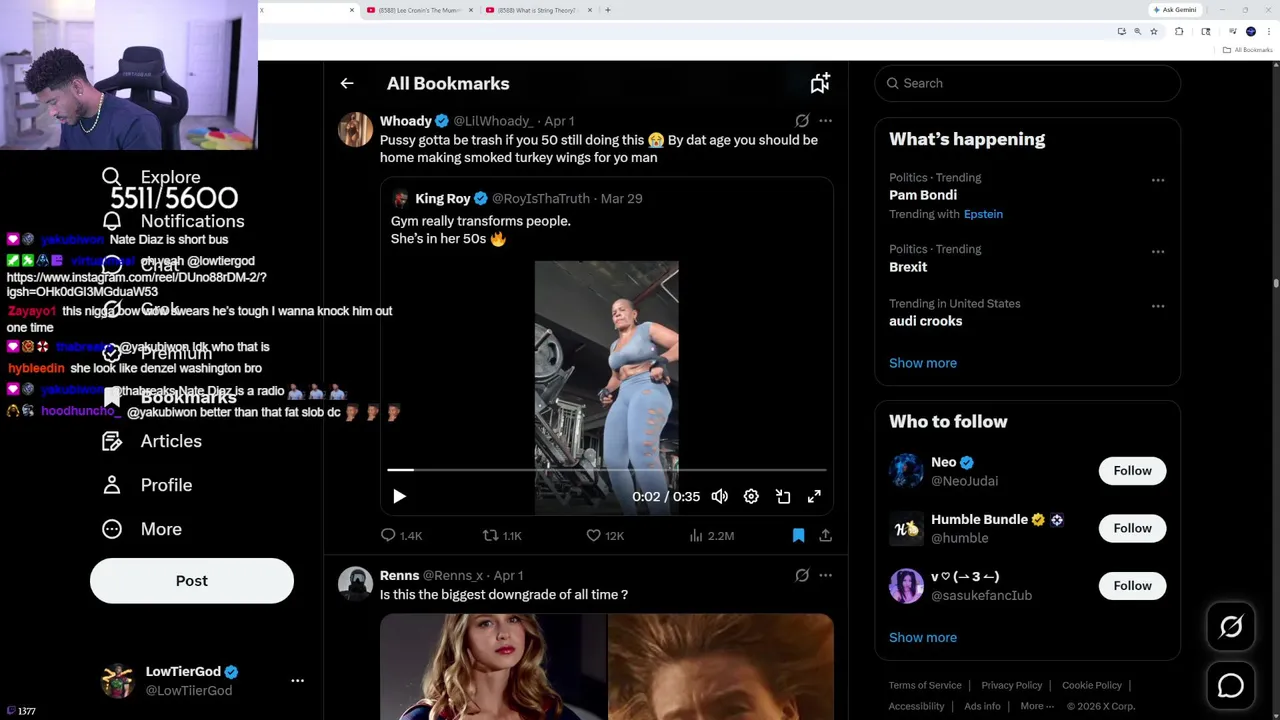Enter fullscreen on the gym video

[x=814, y=496]
